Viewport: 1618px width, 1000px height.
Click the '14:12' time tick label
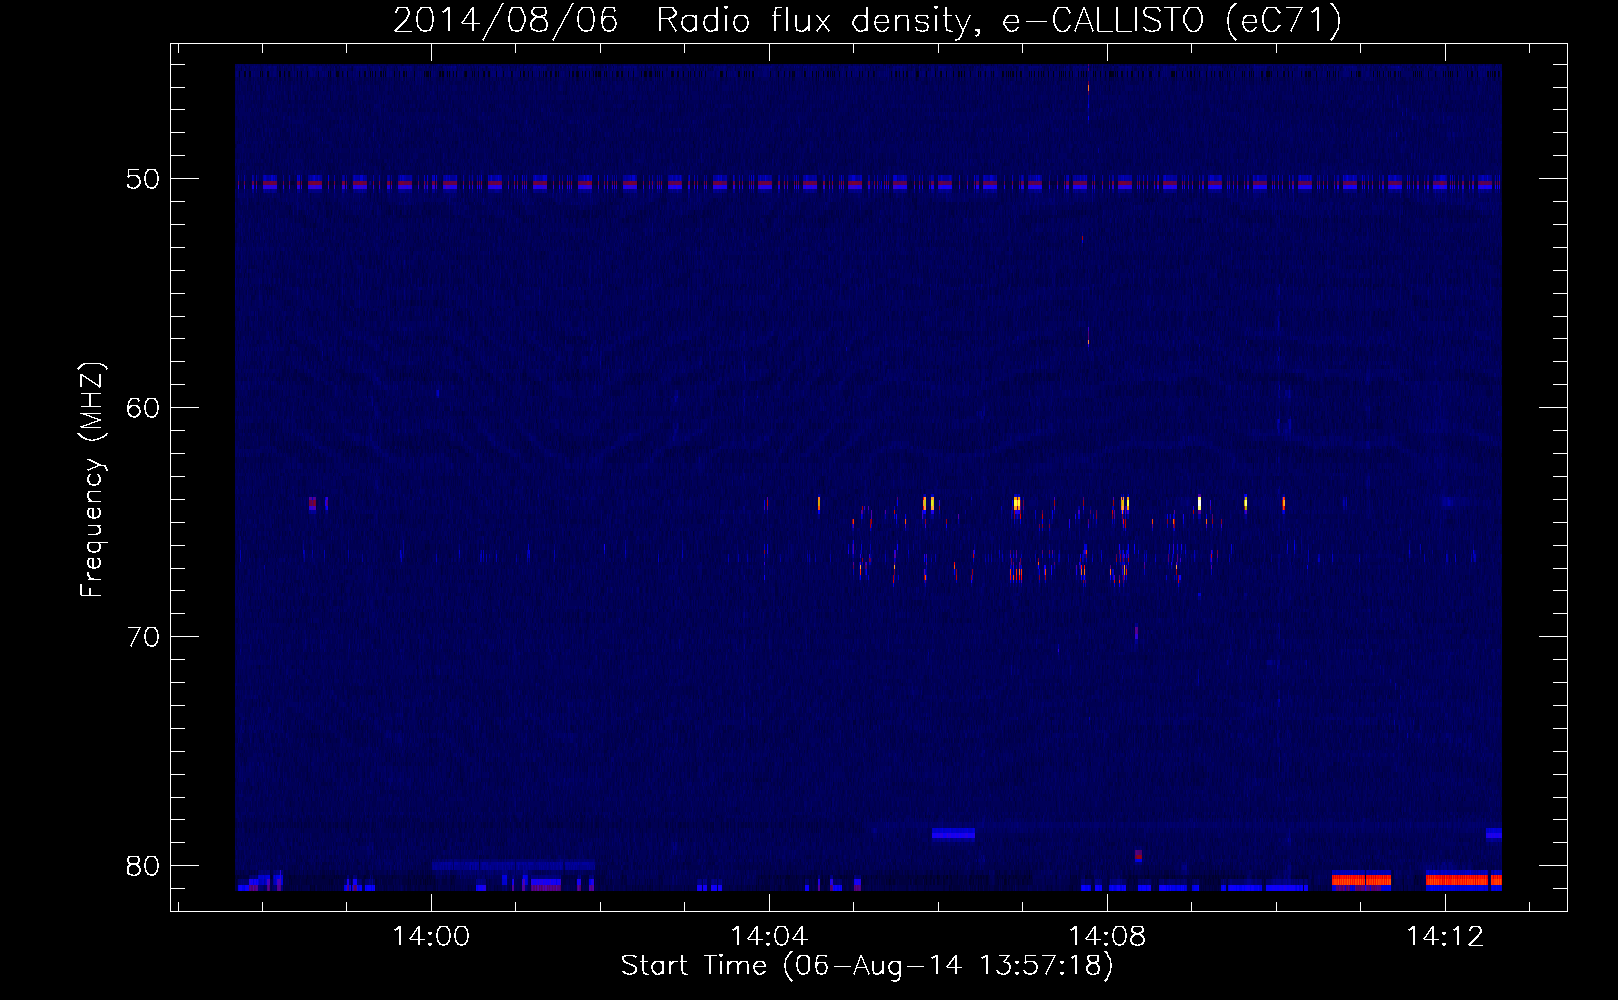(1445, 937)
